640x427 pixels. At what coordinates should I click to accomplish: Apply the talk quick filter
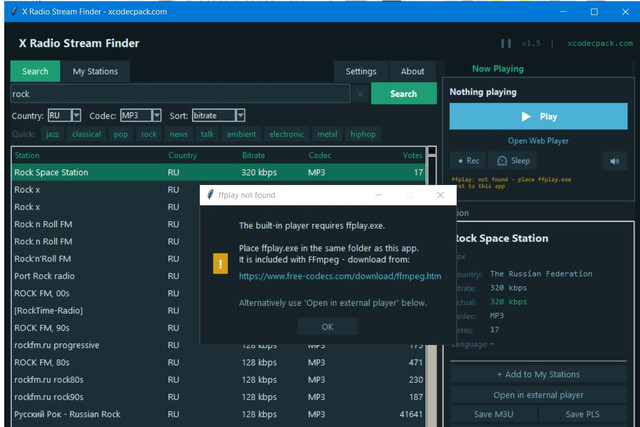[207, 134]
